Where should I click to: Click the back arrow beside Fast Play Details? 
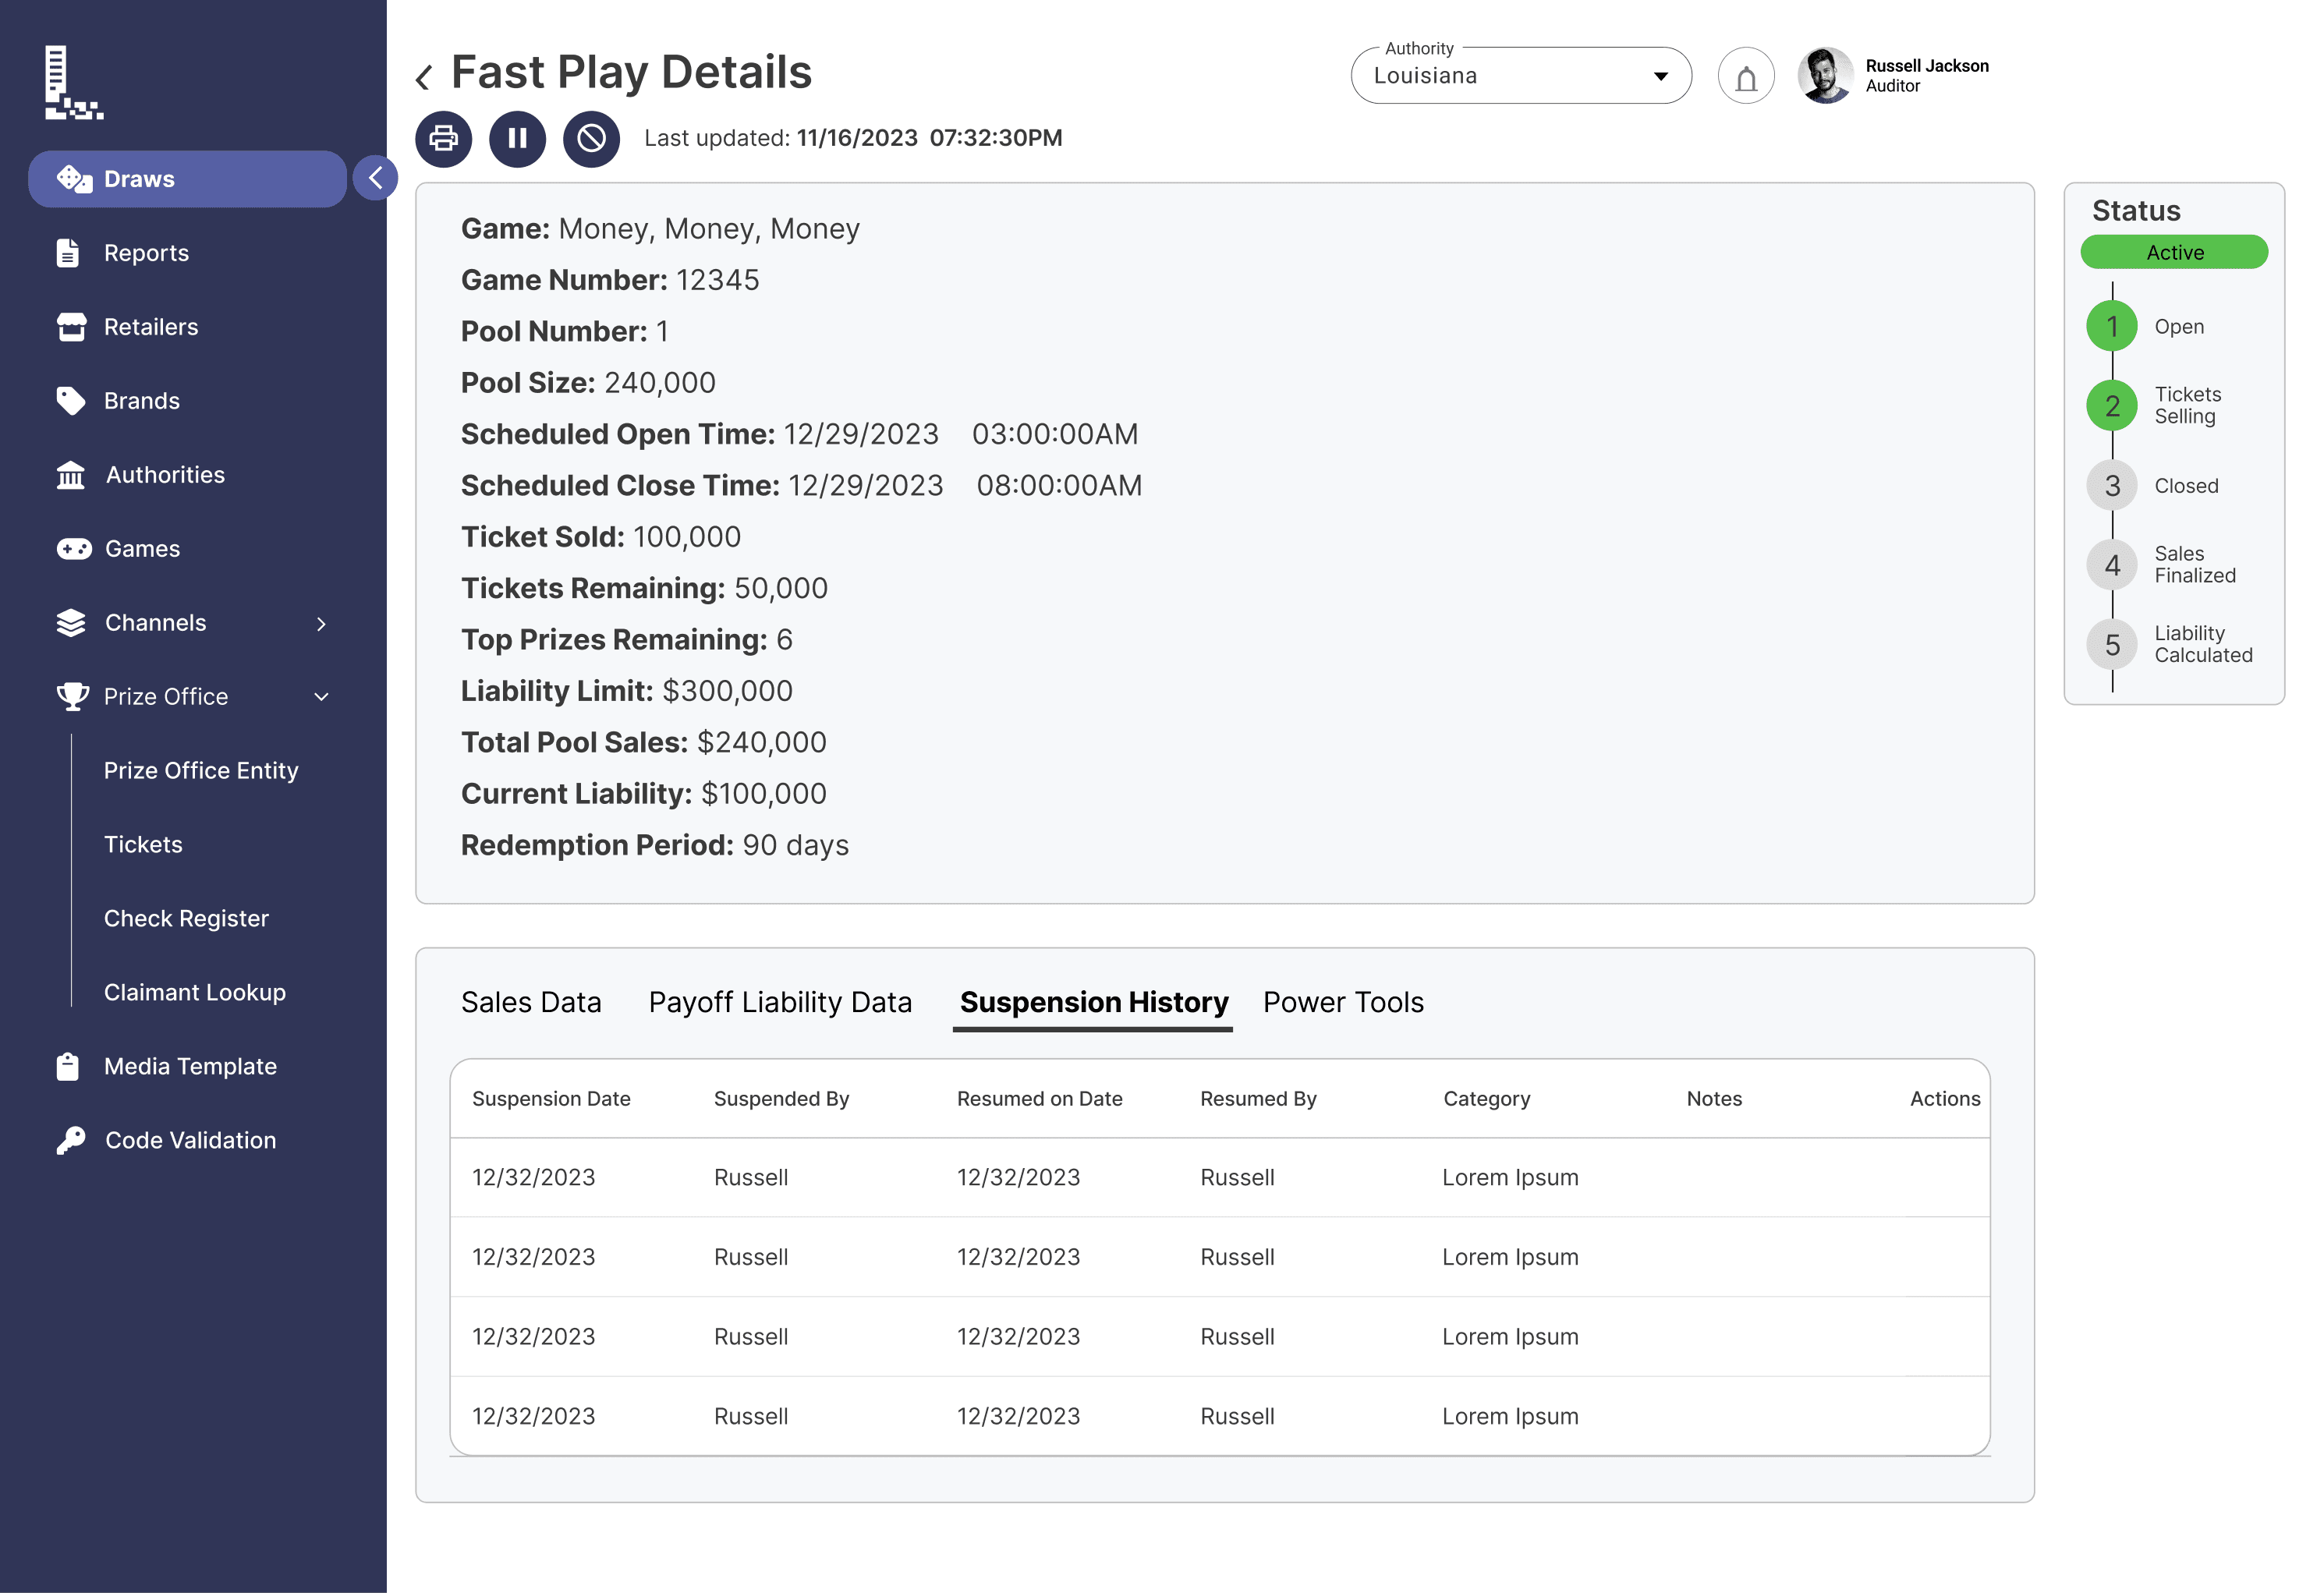pyautogui.click(x=424, y=77)
